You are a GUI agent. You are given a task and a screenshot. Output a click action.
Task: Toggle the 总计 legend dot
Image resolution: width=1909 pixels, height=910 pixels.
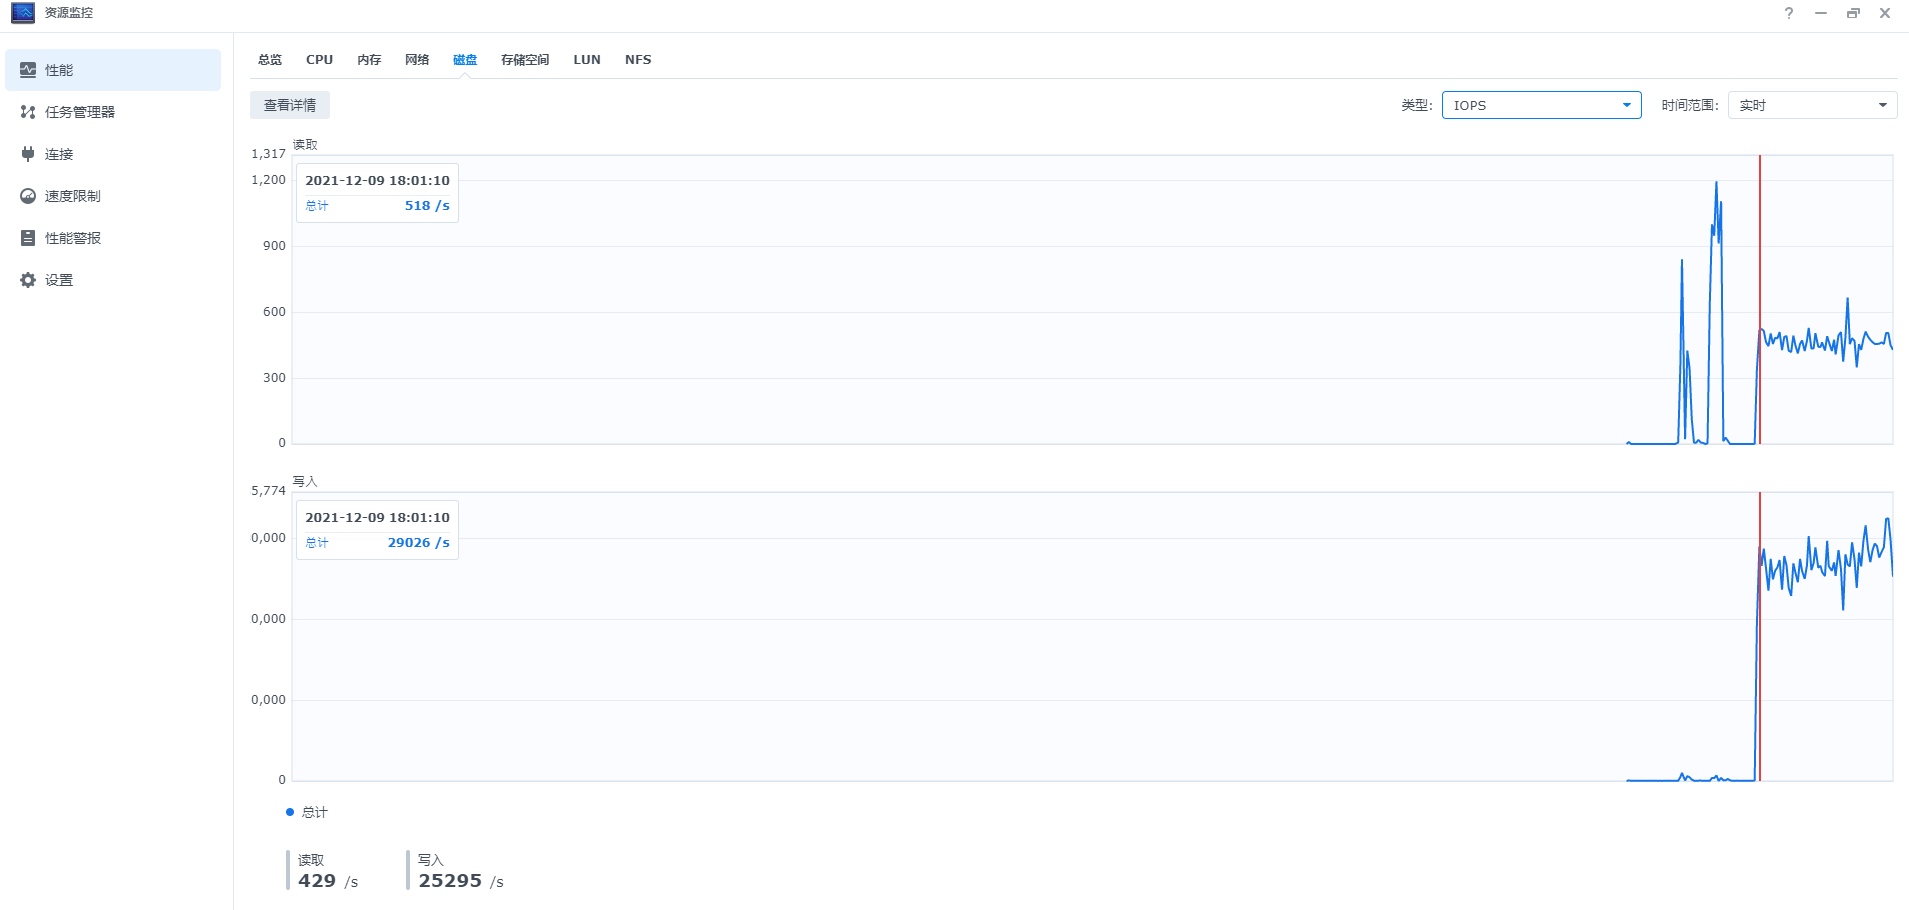tap(290, 812)
